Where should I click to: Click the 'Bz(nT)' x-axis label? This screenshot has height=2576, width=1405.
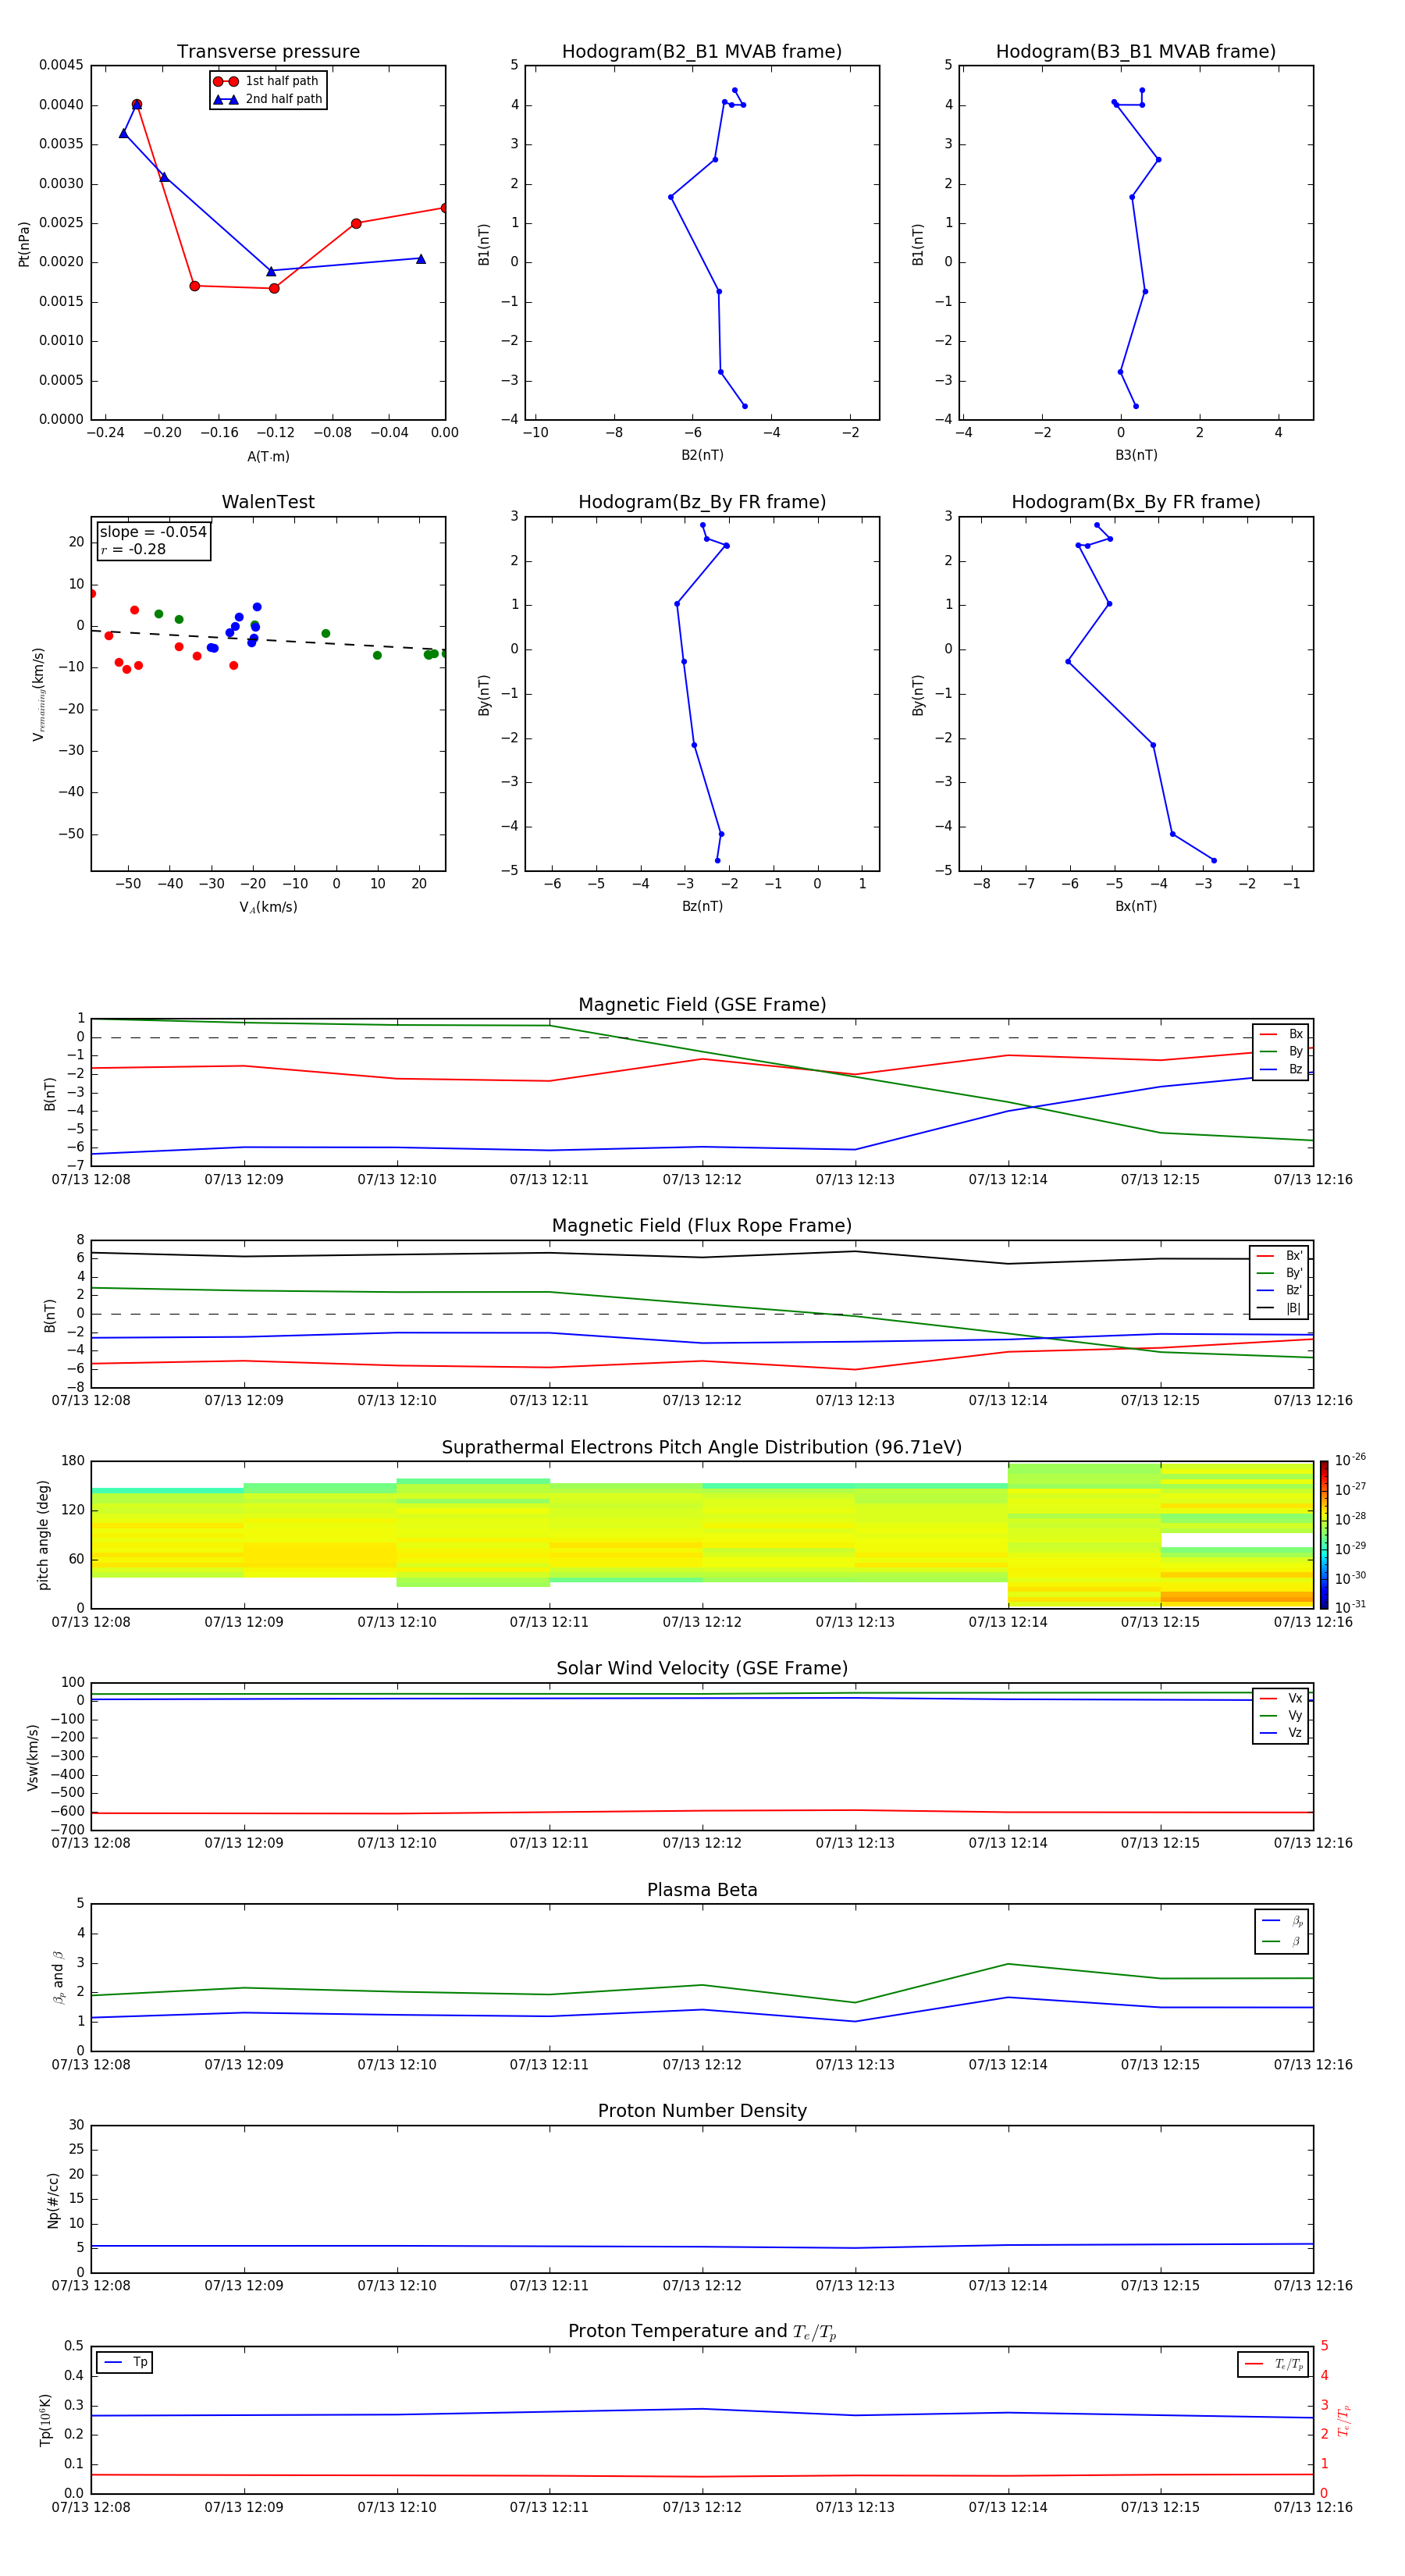click(702, 906)
